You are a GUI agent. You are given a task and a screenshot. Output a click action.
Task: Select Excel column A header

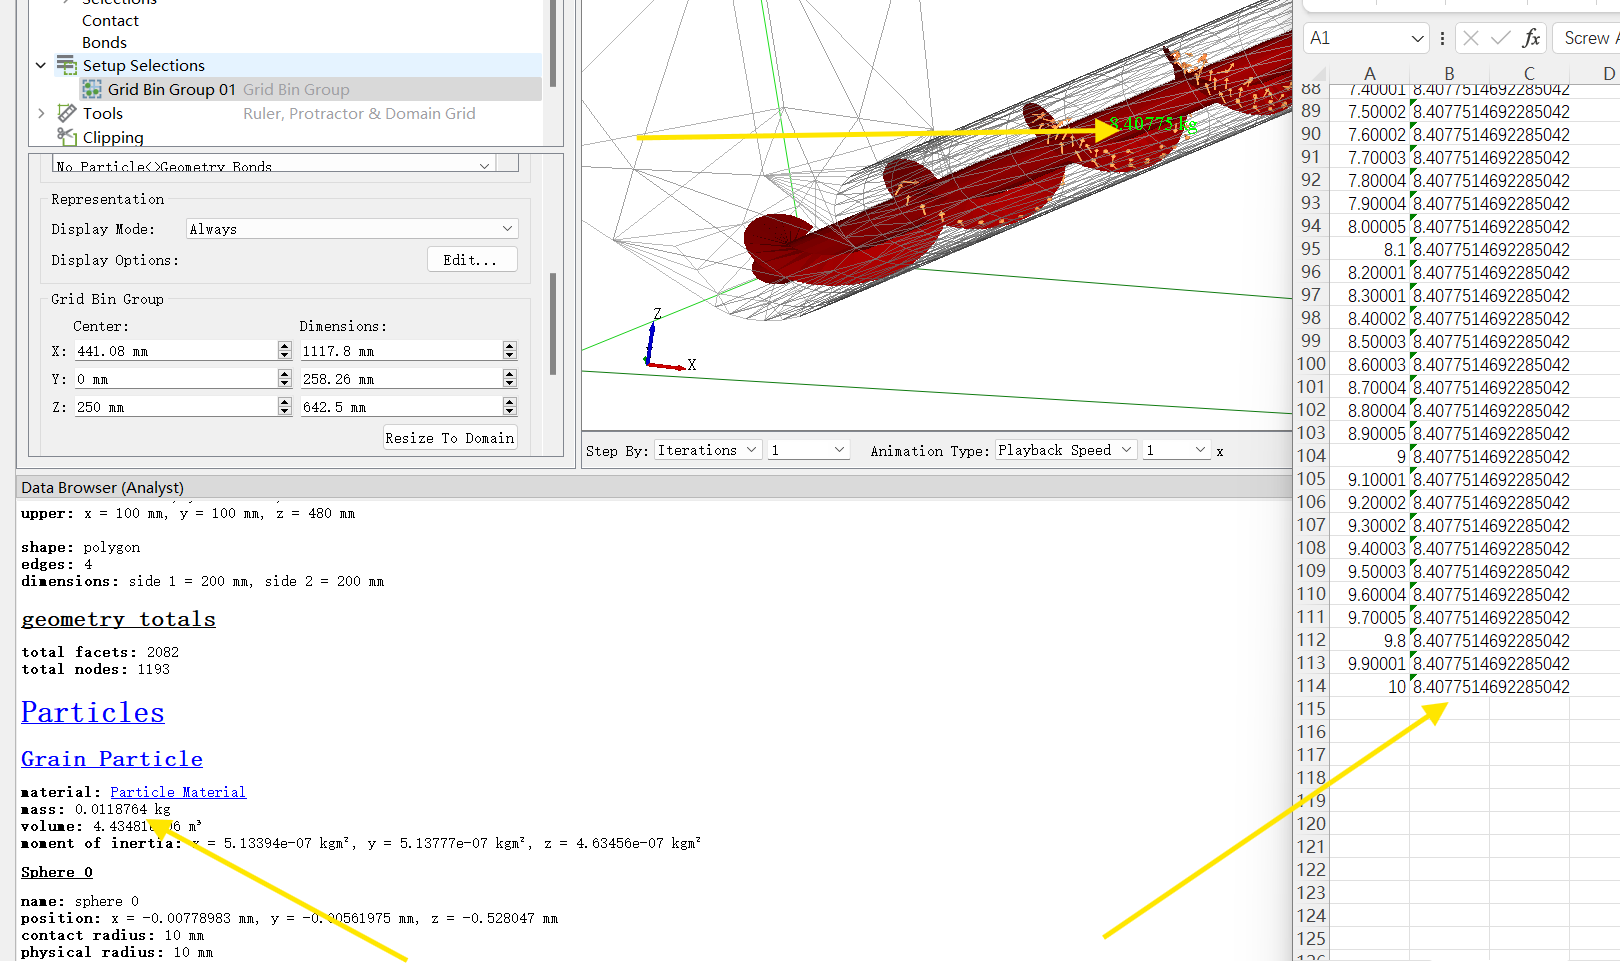pos(1369,74)
